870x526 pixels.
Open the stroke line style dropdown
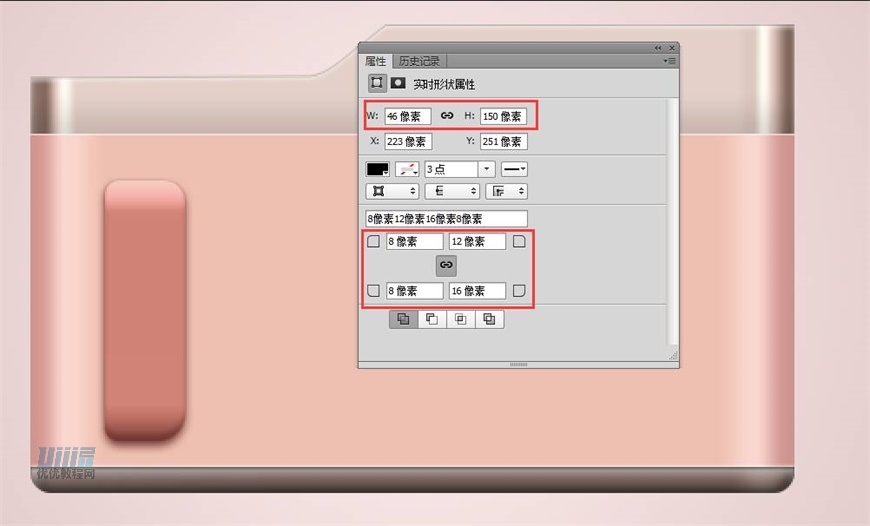pyautogui.click(x=514, y=169)
